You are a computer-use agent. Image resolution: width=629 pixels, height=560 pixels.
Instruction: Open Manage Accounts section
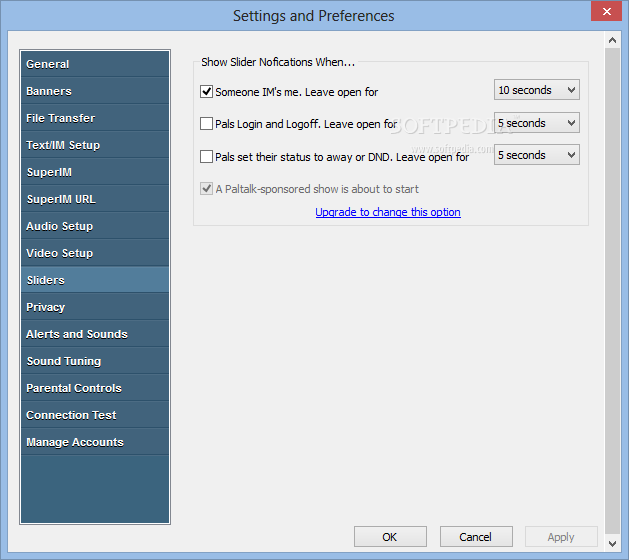coord(95,442)
